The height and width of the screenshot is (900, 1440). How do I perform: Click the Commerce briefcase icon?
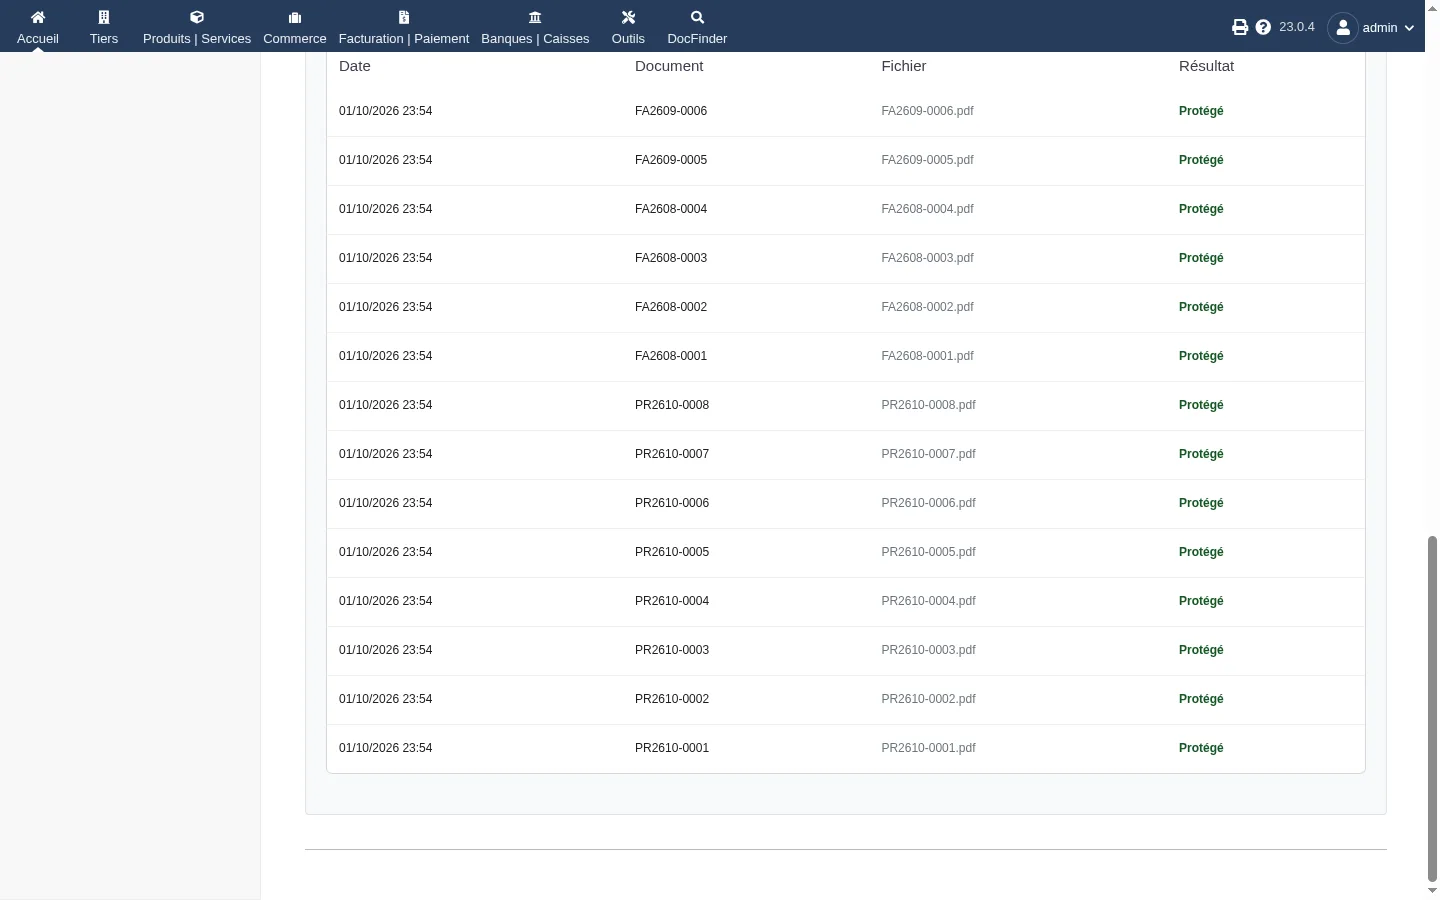(295, 17)
